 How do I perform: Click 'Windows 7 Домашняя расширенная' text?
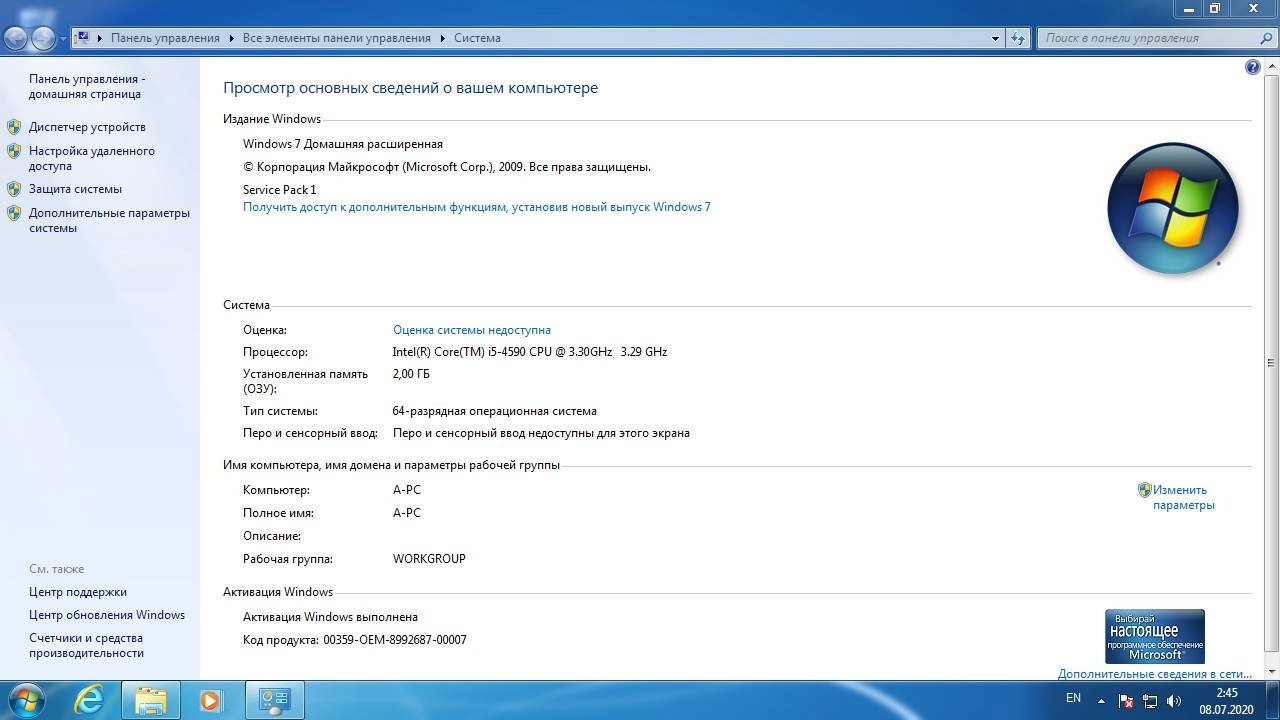[343, 144]
